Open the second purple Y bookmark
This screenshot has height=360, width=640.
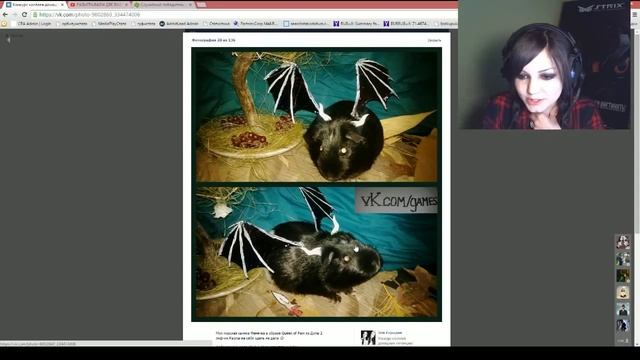[x=406, y=24]
